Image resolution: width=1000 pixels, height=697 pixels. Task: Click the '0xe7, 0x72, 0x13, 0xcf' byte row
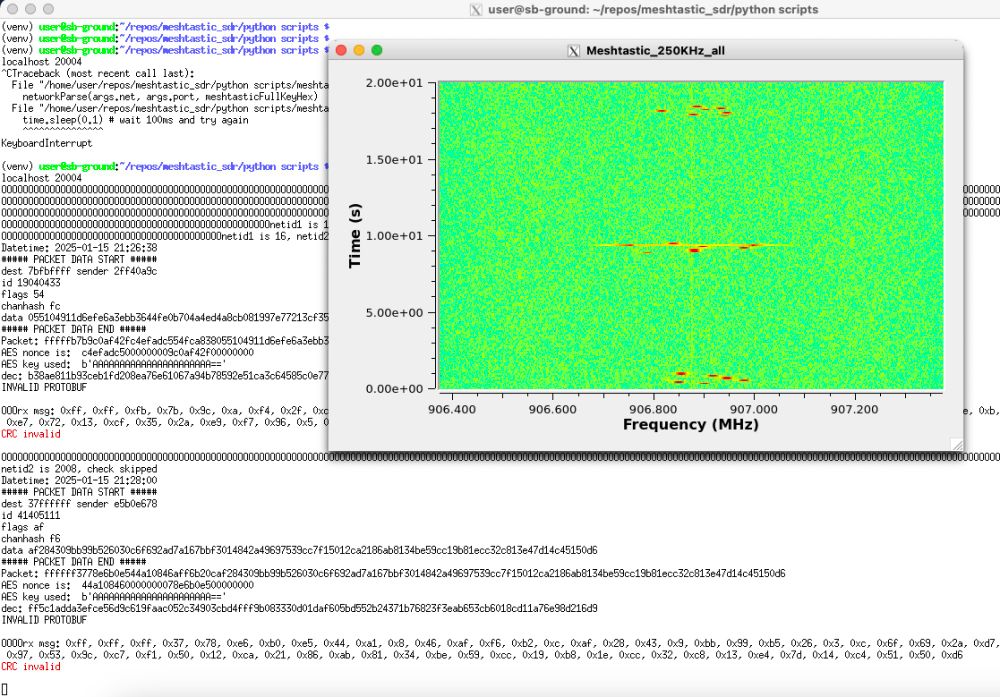pyautogui.click(x=167, y=422)
